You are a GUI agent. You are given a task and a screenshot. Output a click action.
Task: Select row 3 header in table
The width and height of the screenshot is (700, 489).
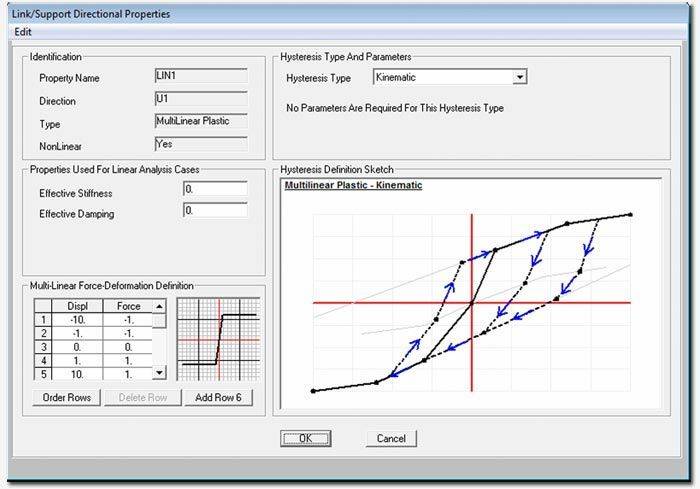[x=43, y=347]
